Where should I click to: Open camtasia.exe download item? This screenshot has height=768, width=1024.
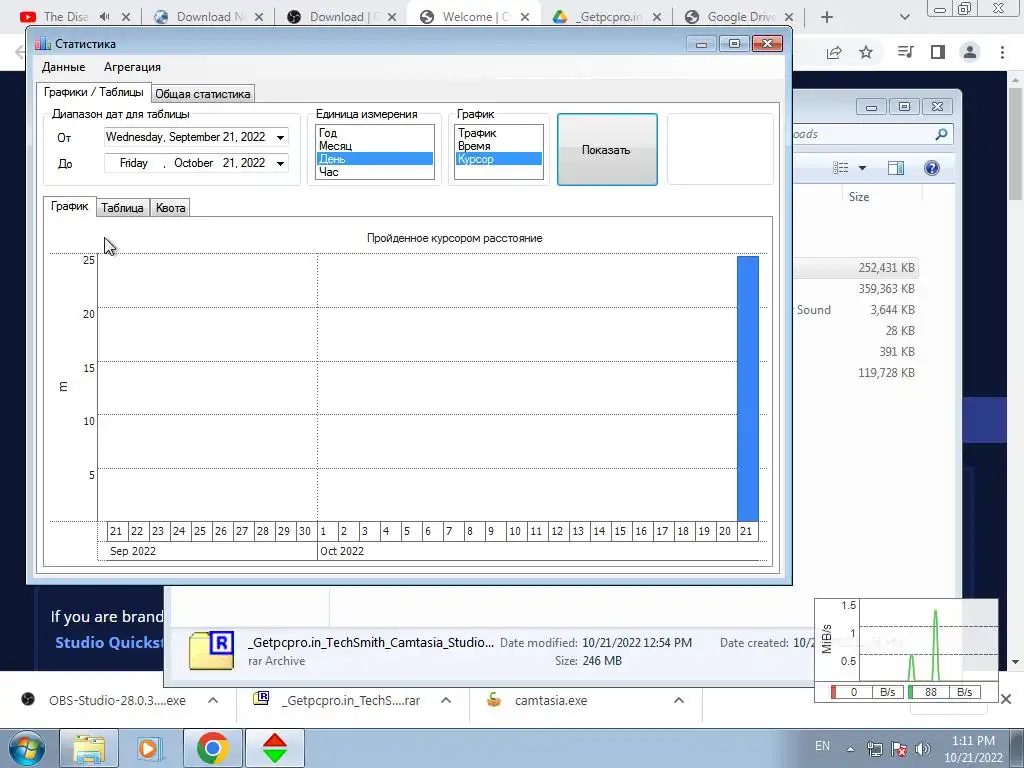537,700
